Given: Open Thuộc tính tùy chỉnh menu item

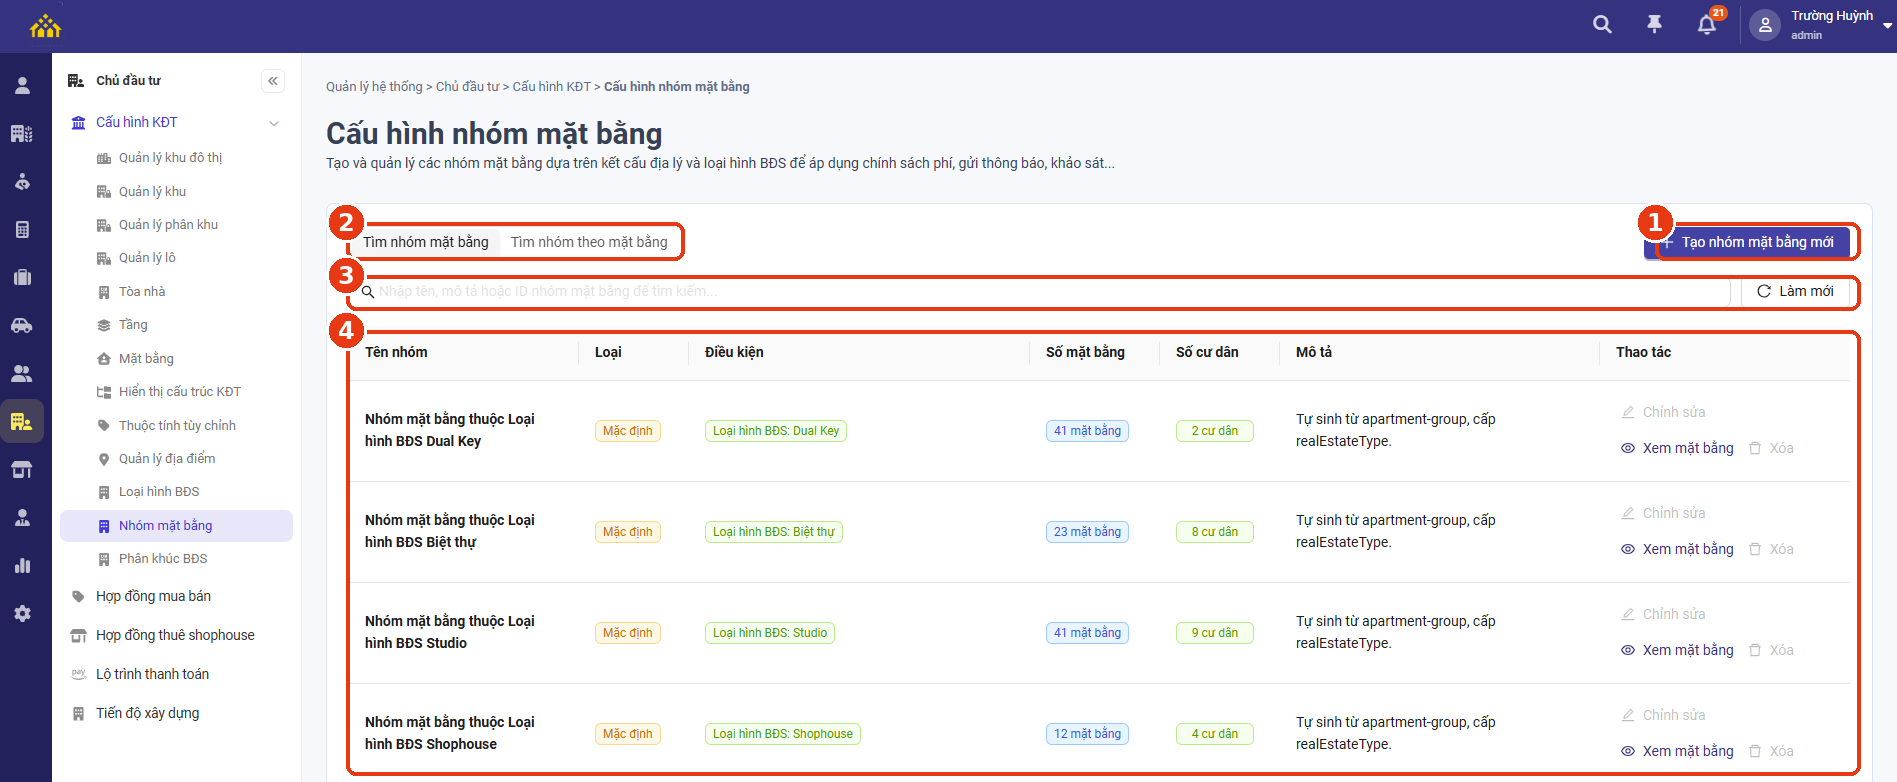Looking at the screenshot, I should pyautogui.click(x=176, y=426).
